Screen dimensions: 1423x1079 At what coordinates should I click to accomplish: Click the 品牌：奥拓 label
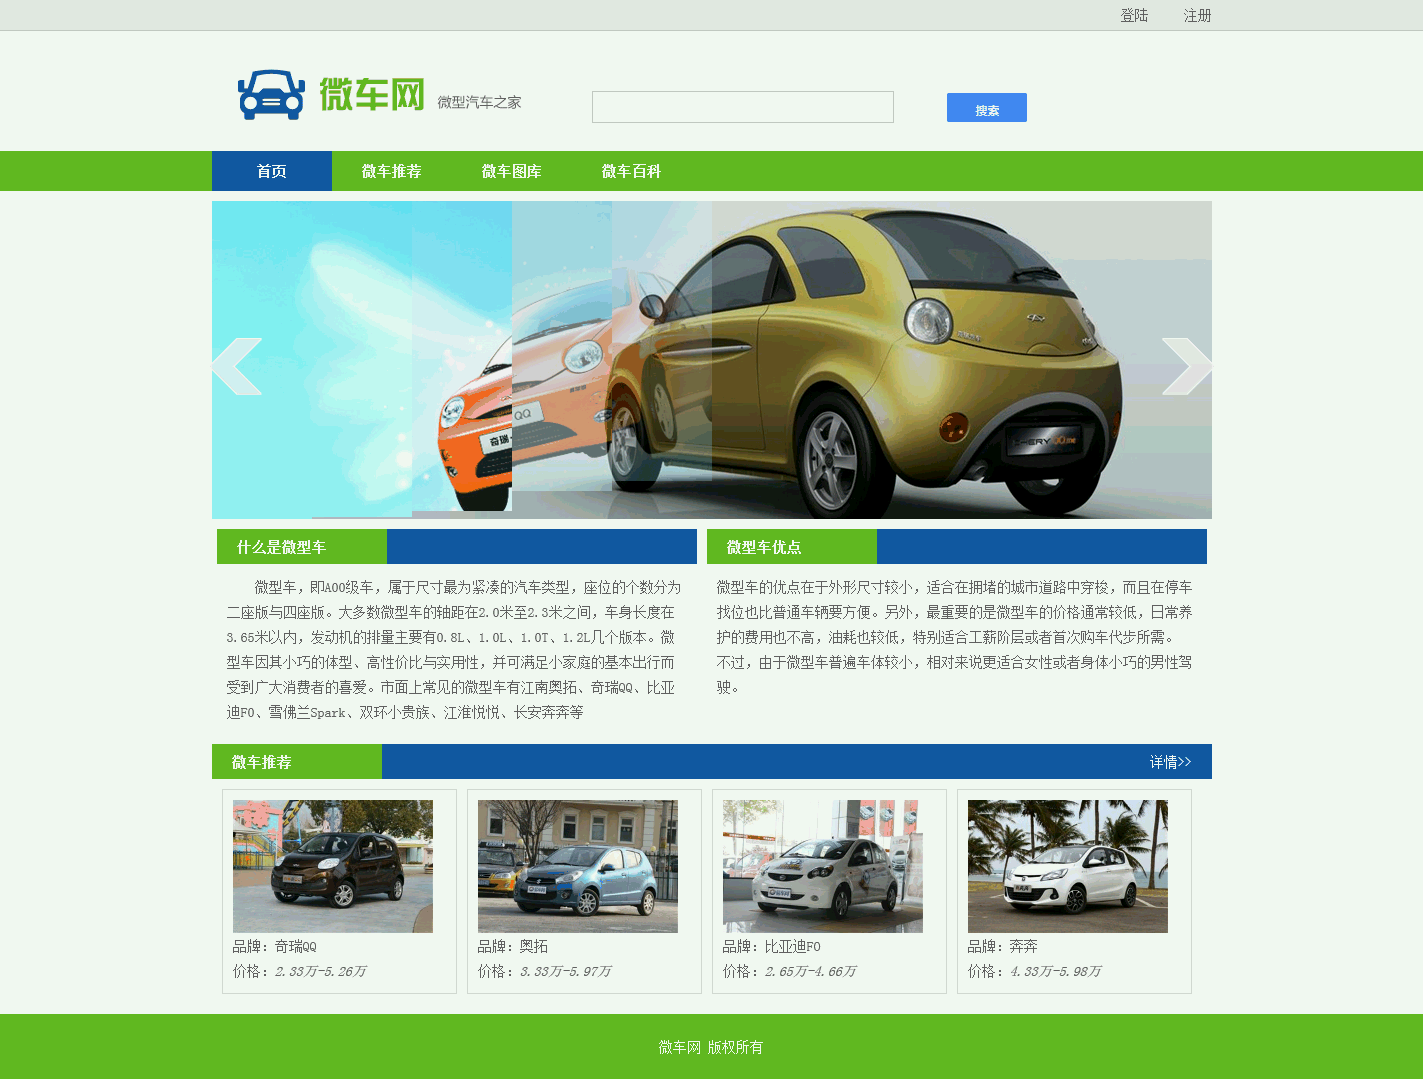513,946
